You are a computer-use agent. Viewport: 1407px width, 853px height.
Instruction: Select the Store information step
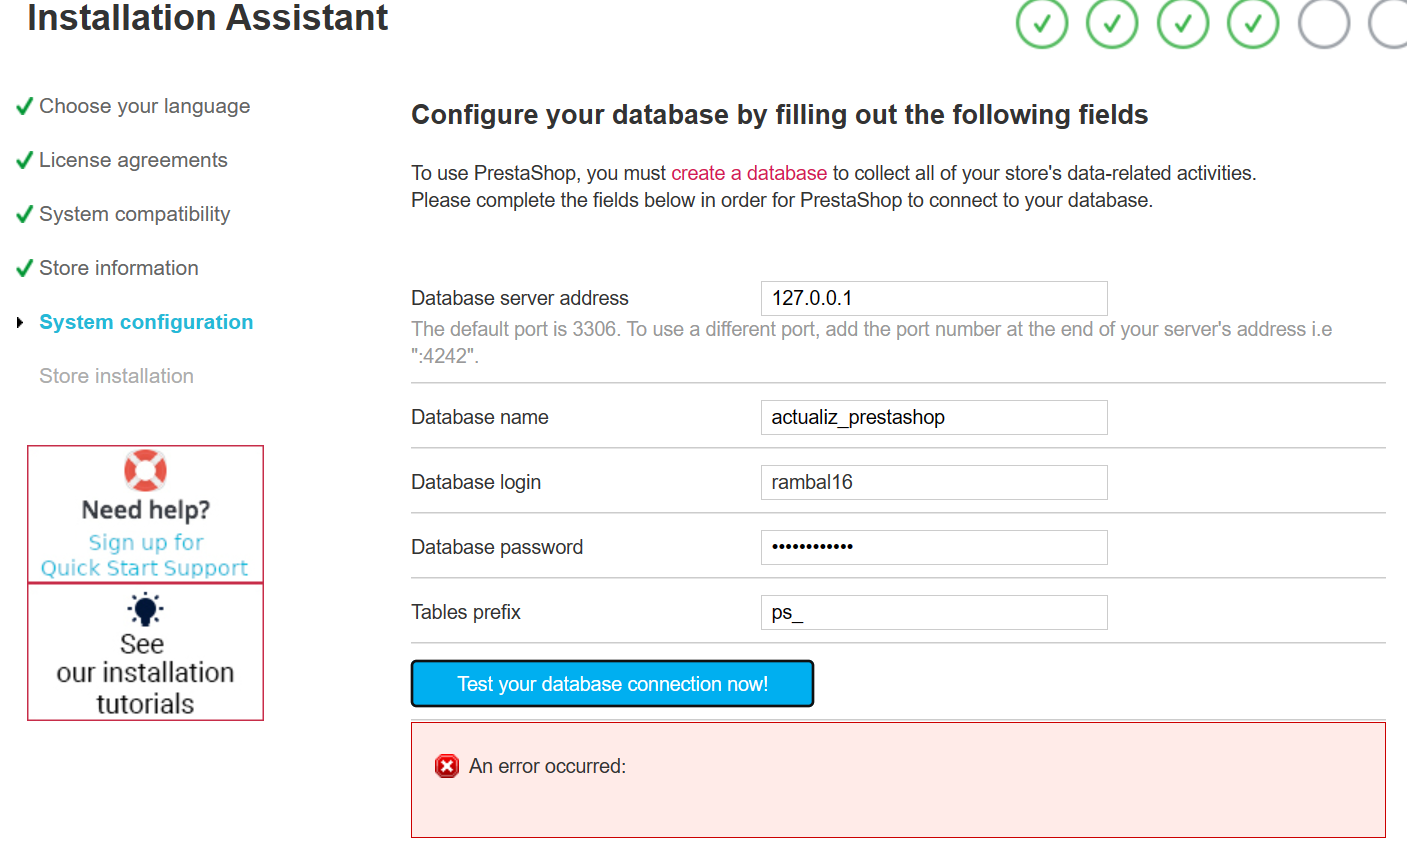(x=118, y=268)
